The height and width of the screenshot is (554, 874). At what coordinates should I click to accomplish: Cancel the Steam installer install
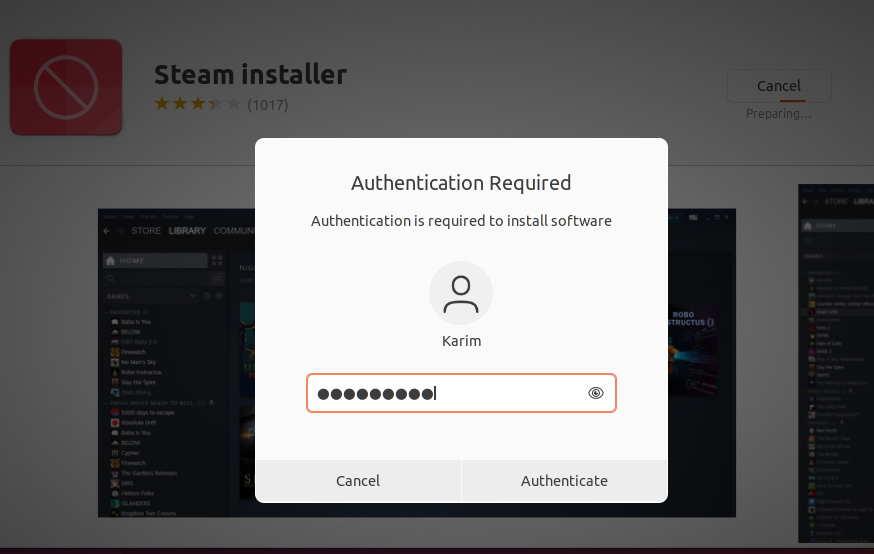(x=779, y=86)
